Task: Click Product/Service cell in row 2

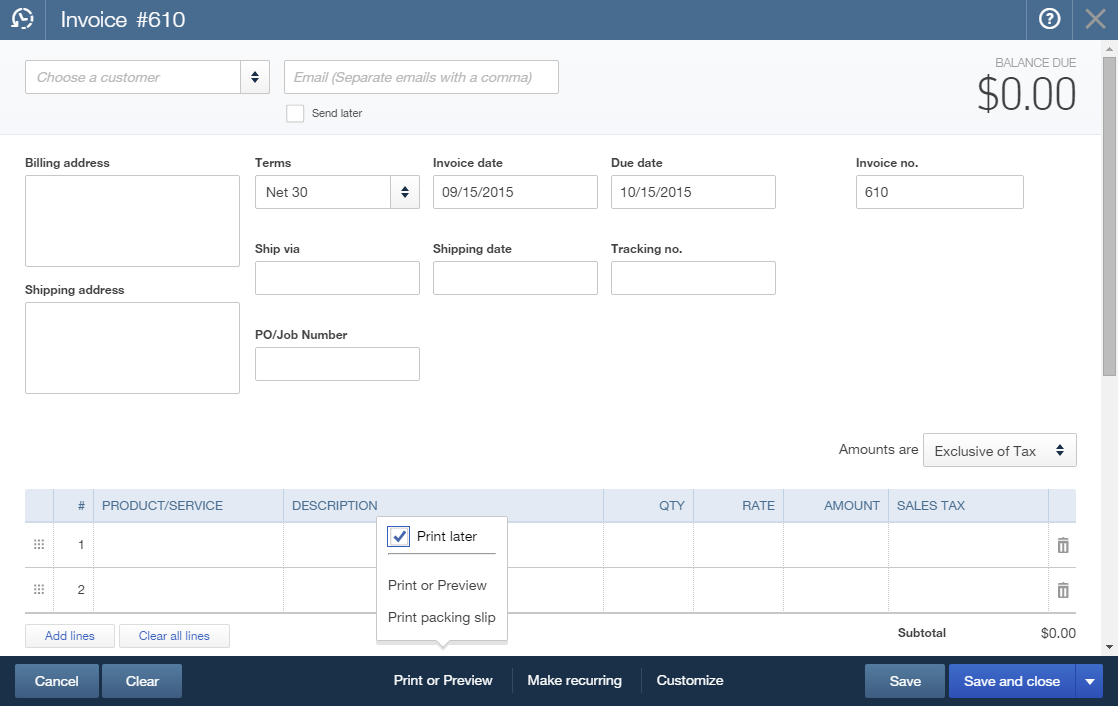Action: click(188, 590)
